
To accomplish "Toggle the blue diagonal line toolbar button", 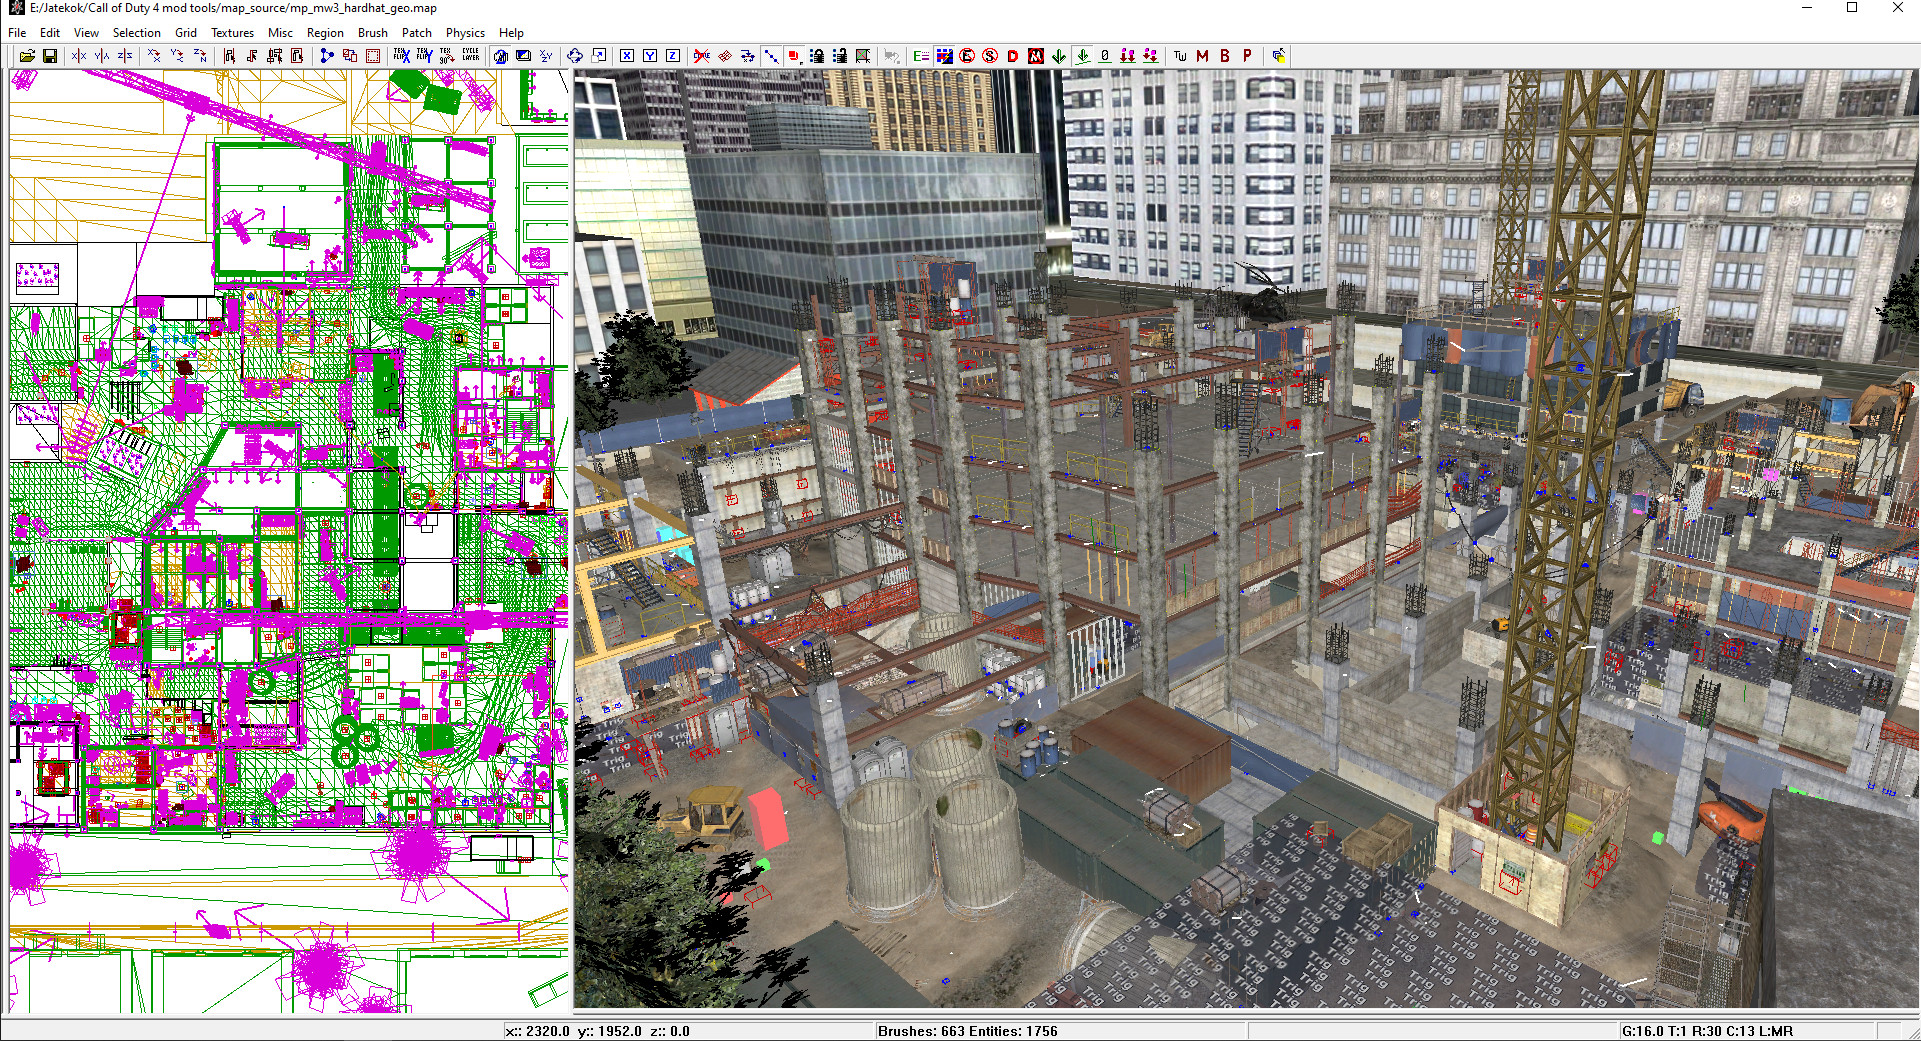I will point(771,56).
